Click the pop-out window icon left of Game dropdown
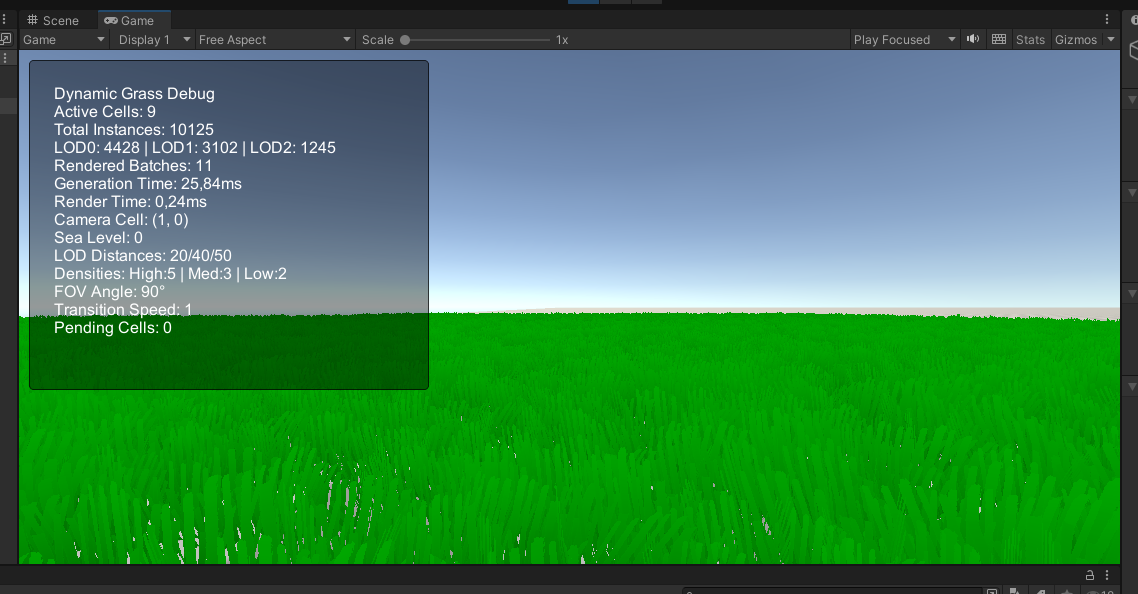This screenshot has height=594, width=1138. [5, 39]
